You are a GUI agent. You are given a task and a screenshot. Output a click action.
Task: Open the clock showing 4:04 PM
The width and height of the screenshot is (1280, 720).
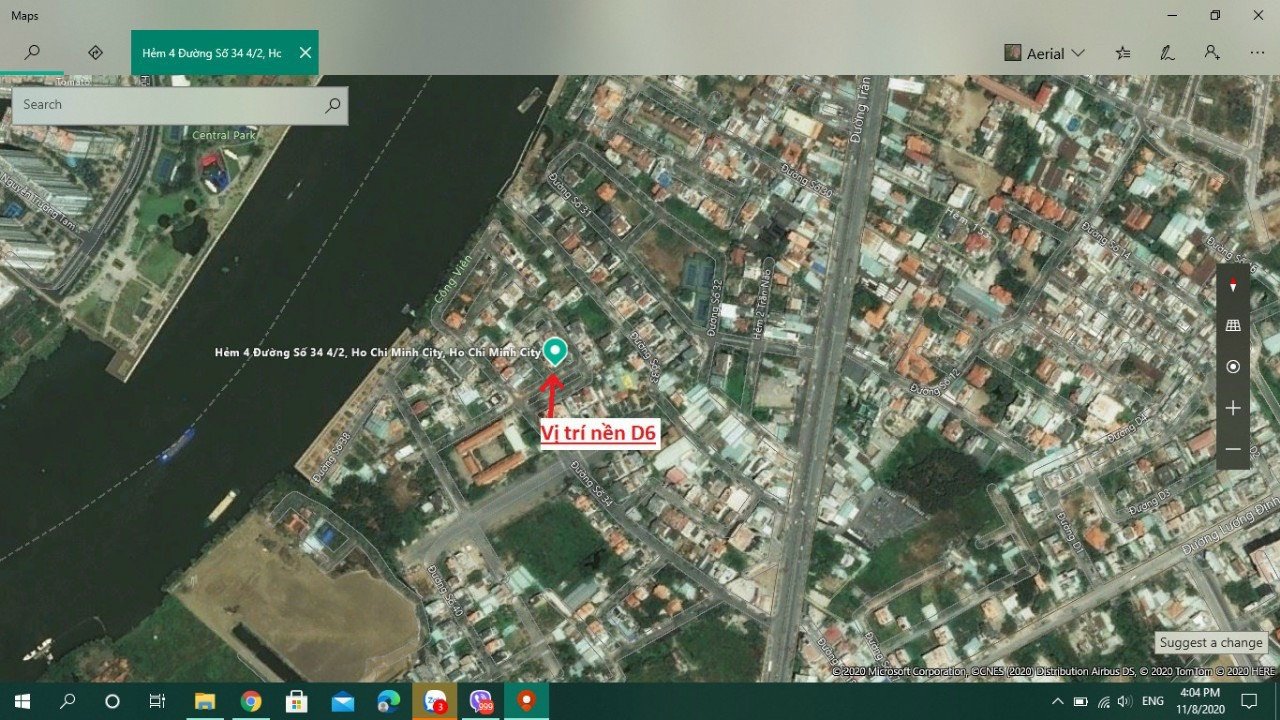pyautogui.click(x=1199, y=701)
